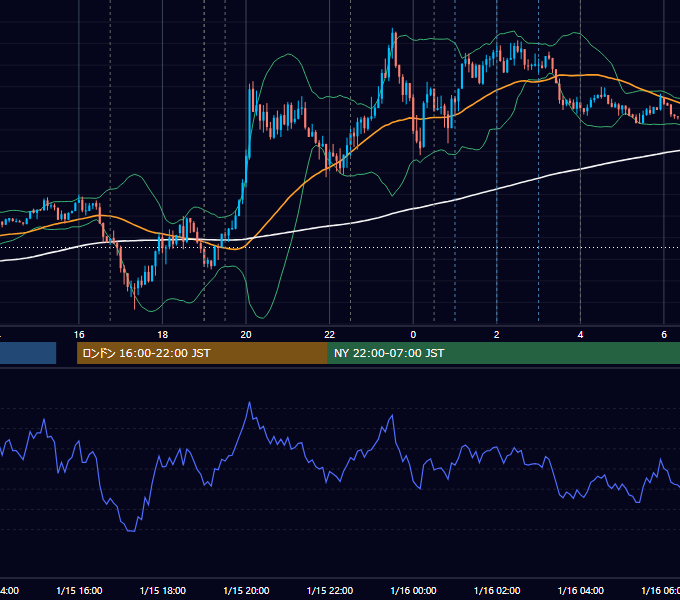Click the 4 hour label on price chart axis
The height and width of the screenshot is (600, 680).
(580, 335)
